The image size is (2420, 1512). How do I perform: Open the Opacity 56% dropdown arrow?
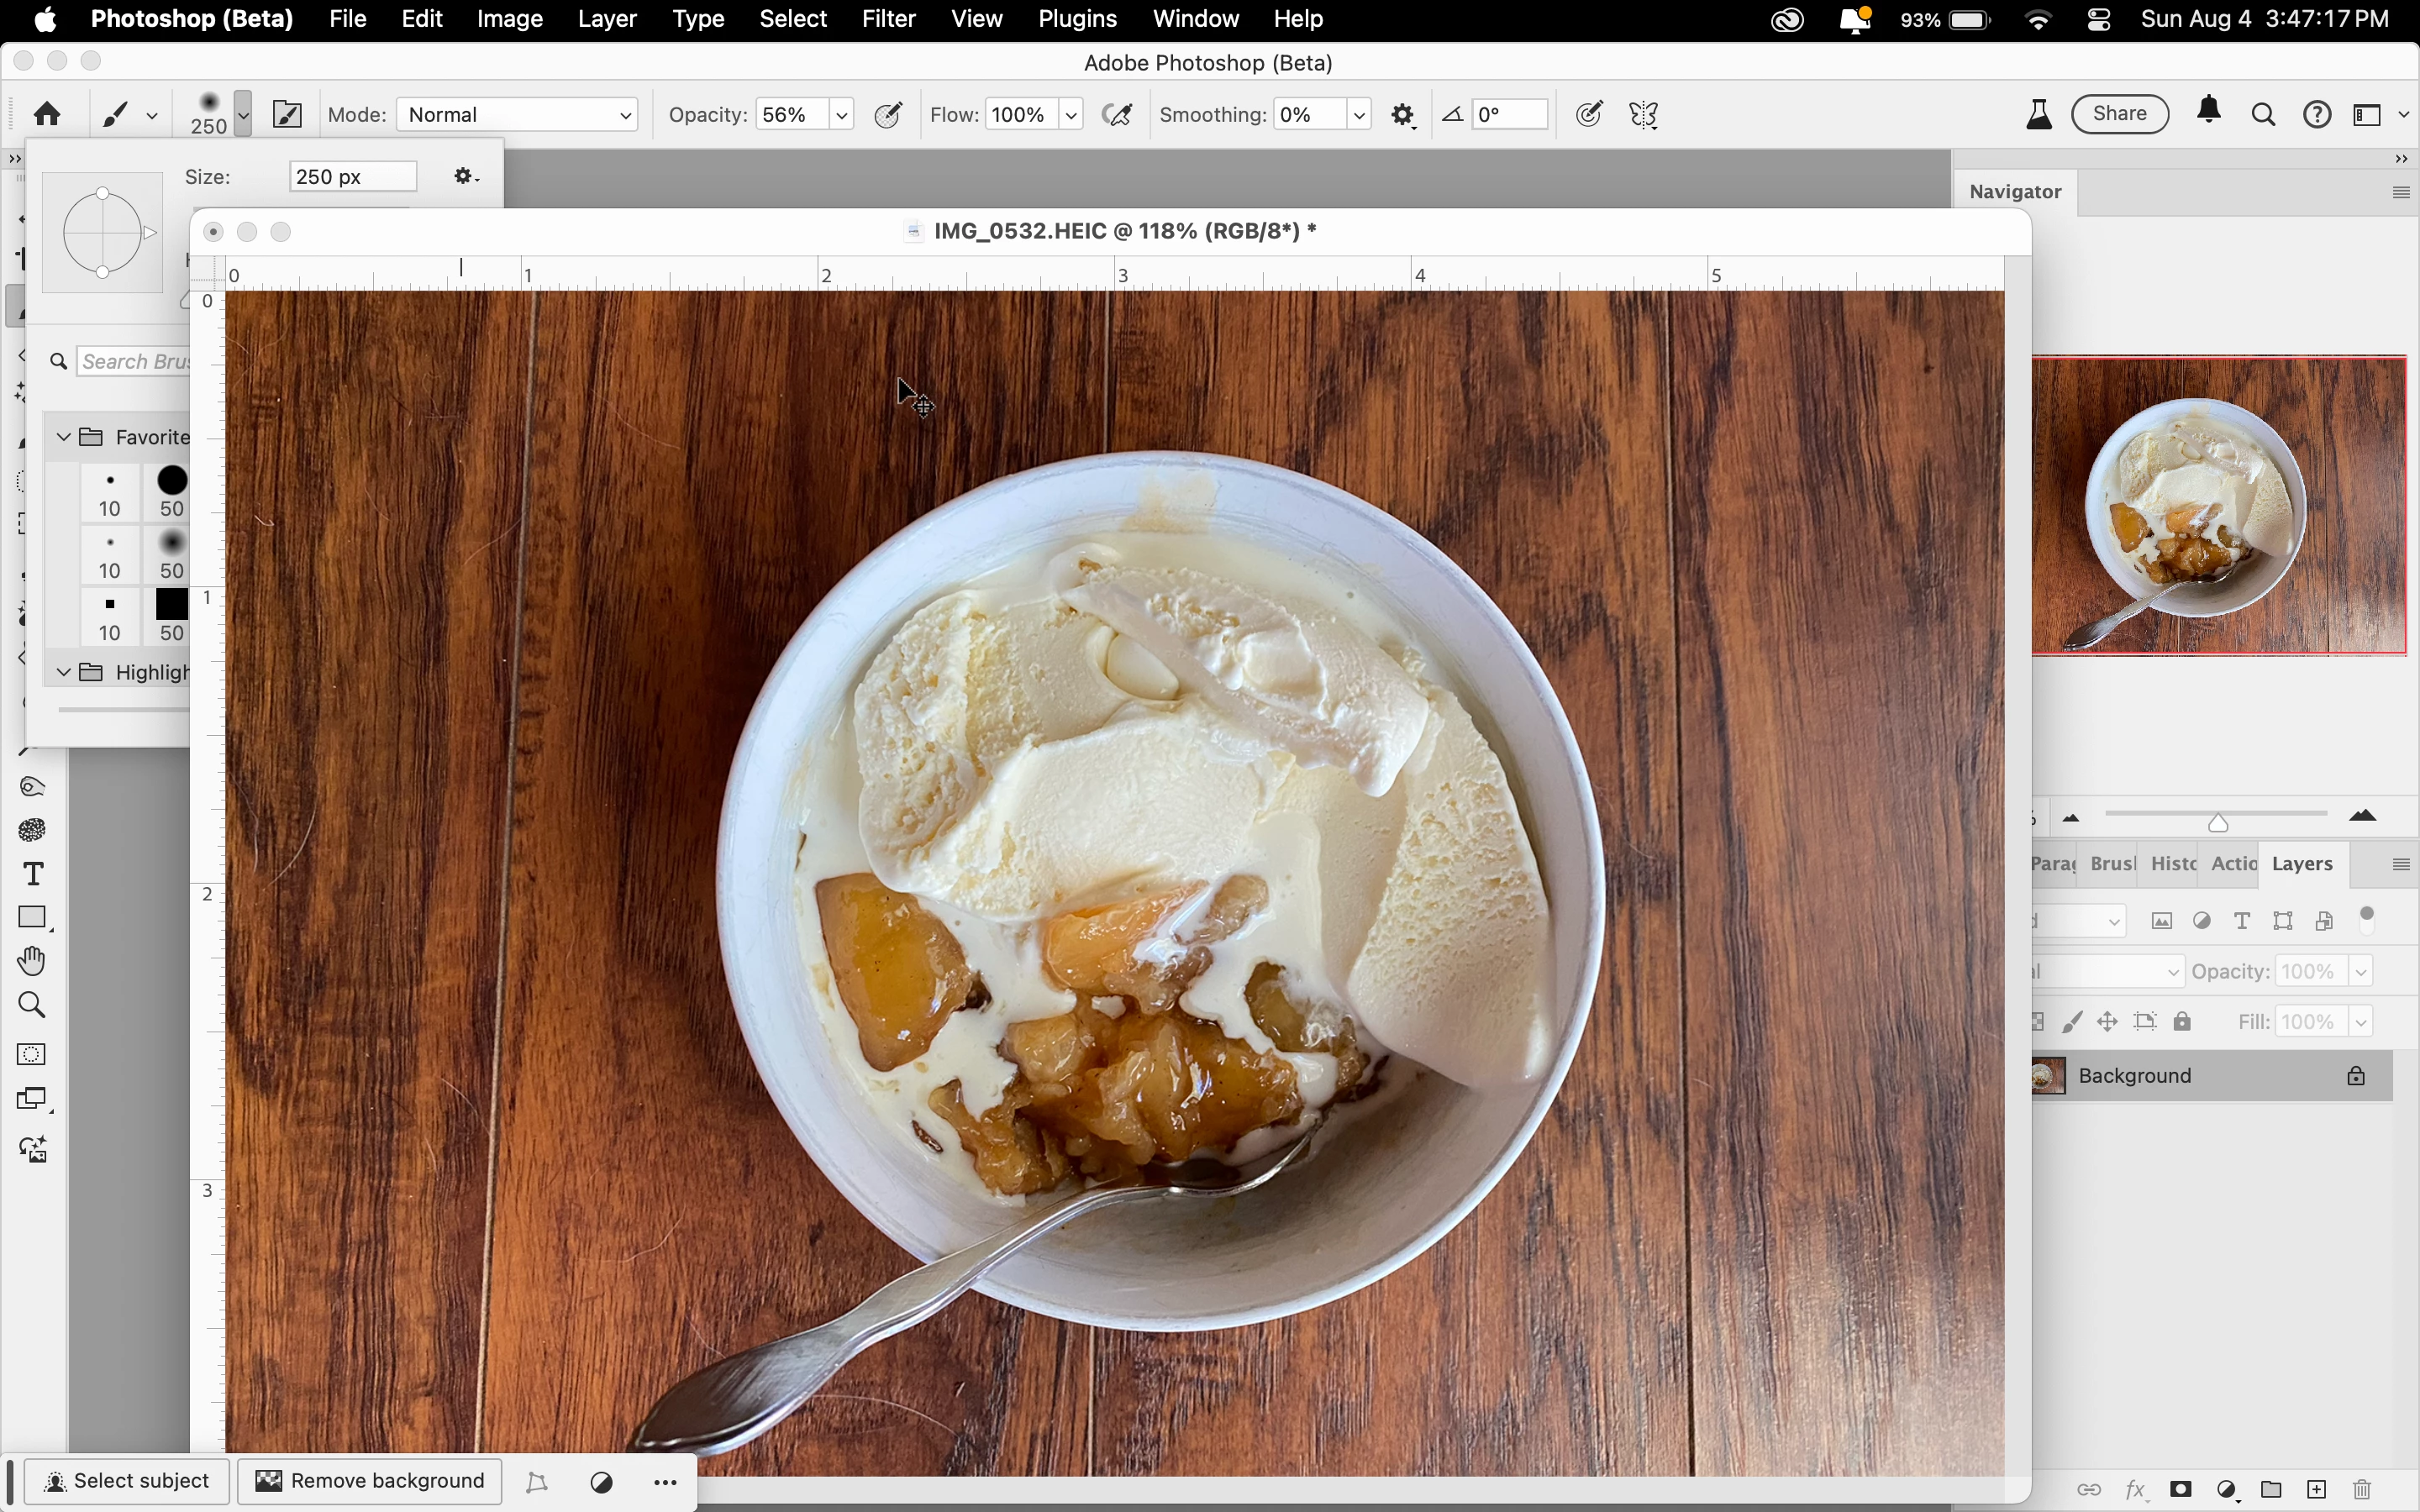843,116
